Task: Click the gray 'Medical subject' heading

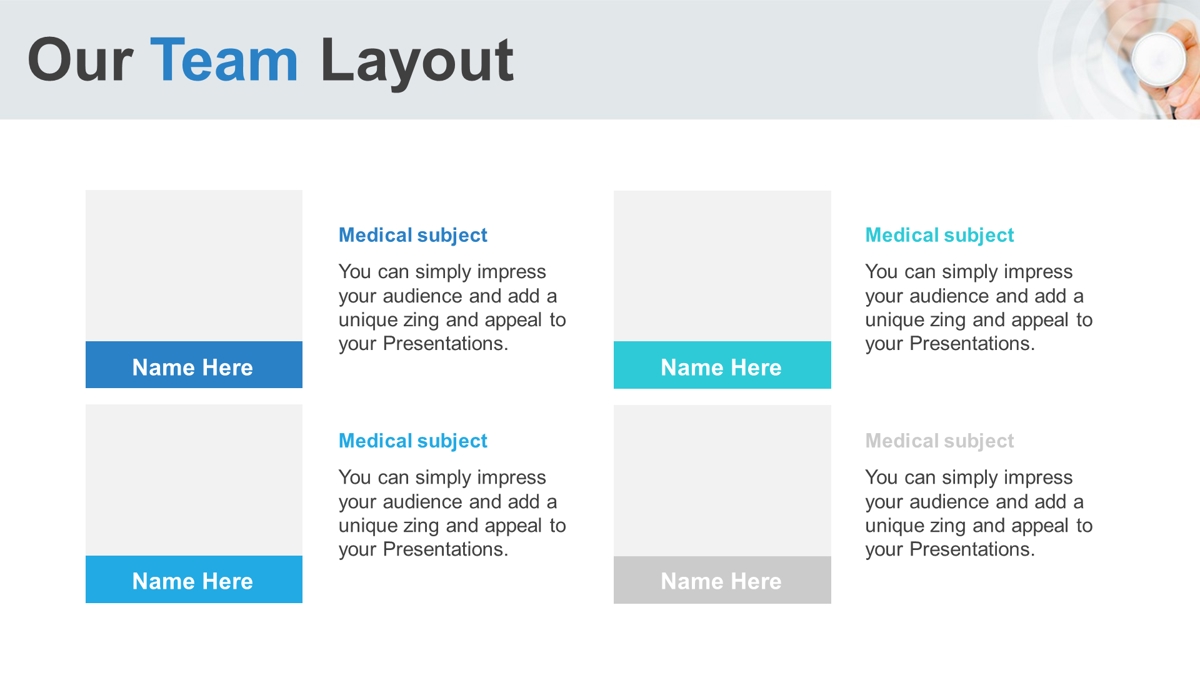Action: (x=940, y=441)
